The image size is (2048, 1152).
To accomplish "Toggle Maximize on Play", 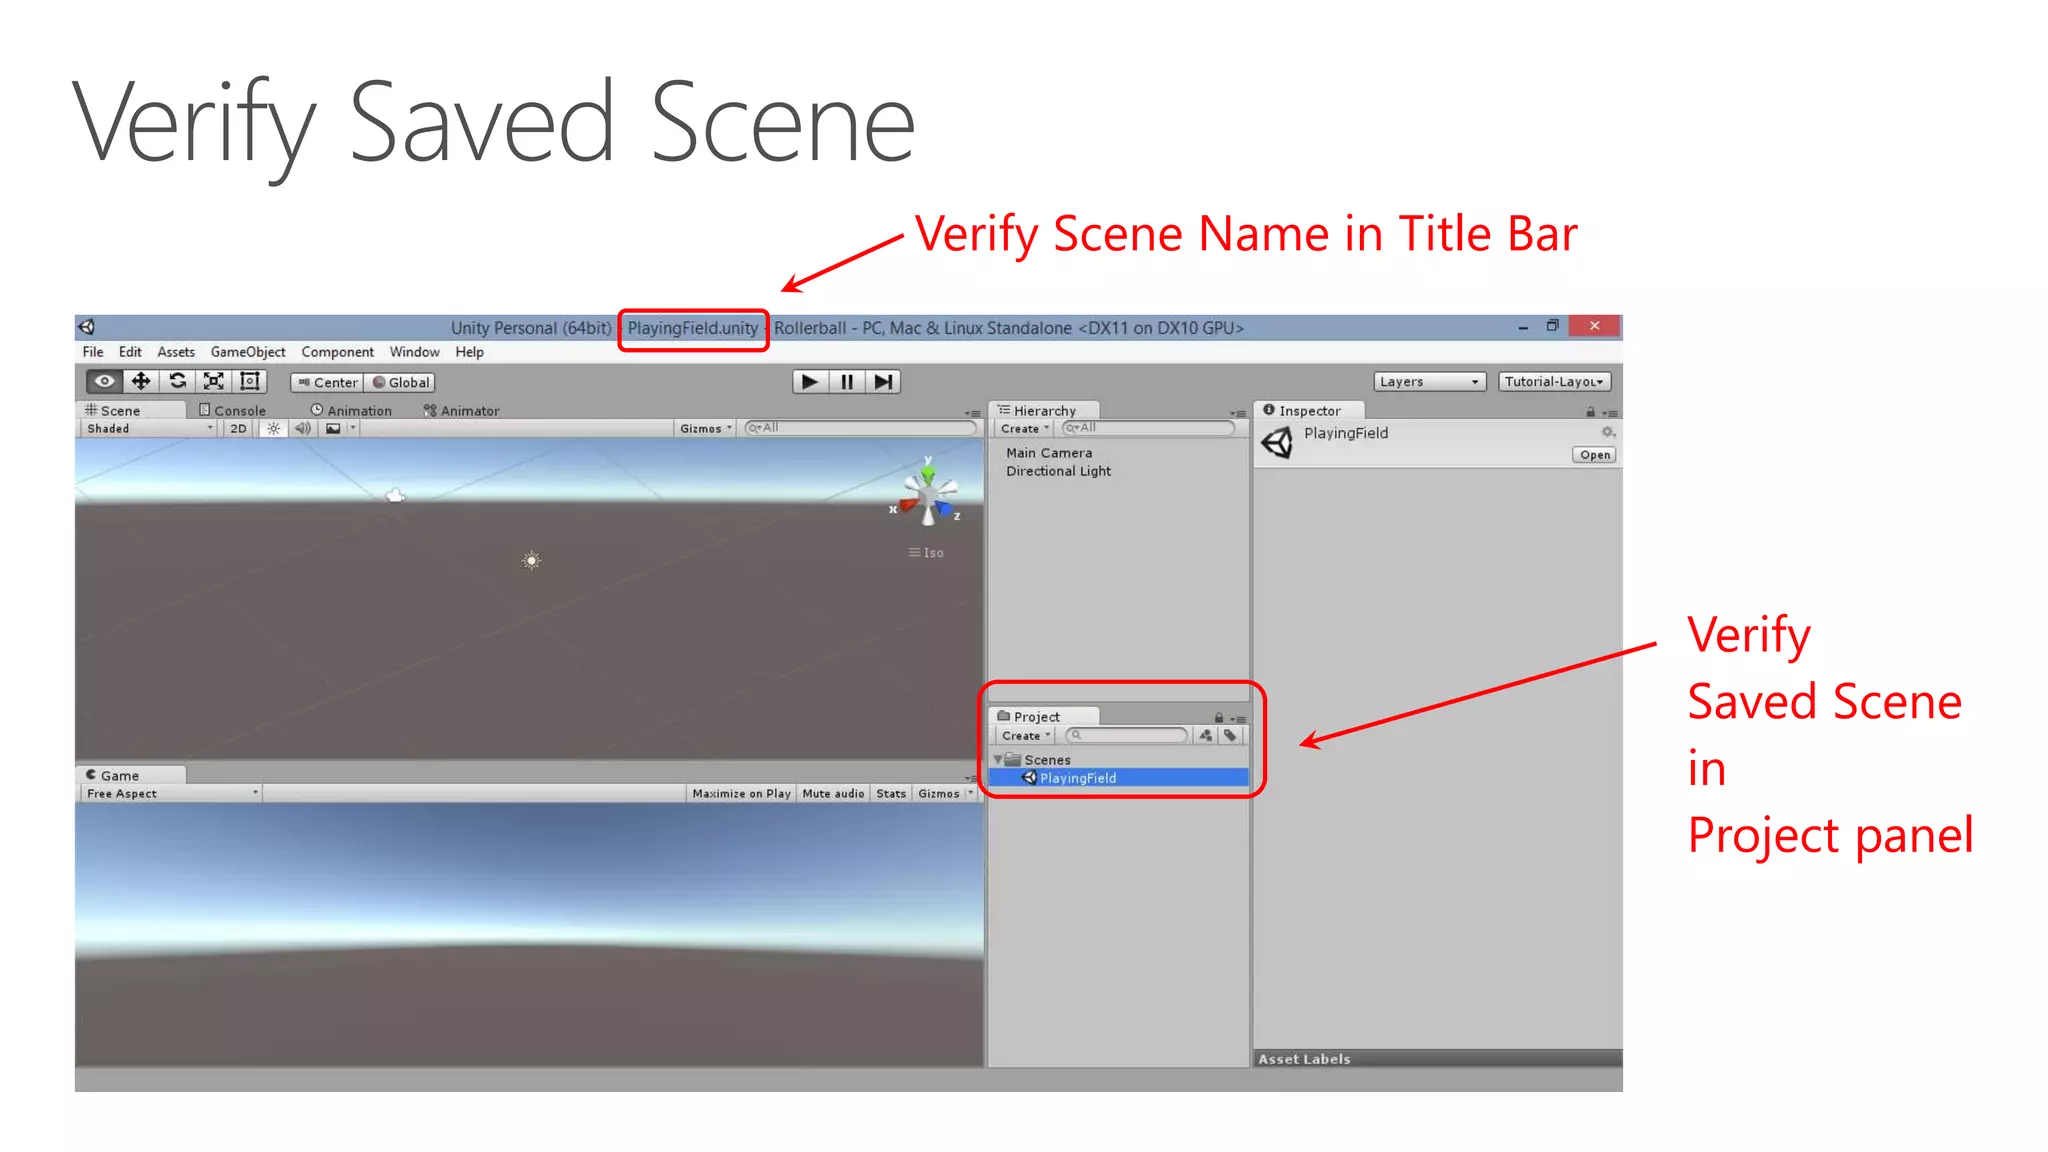I will [741, 793].
